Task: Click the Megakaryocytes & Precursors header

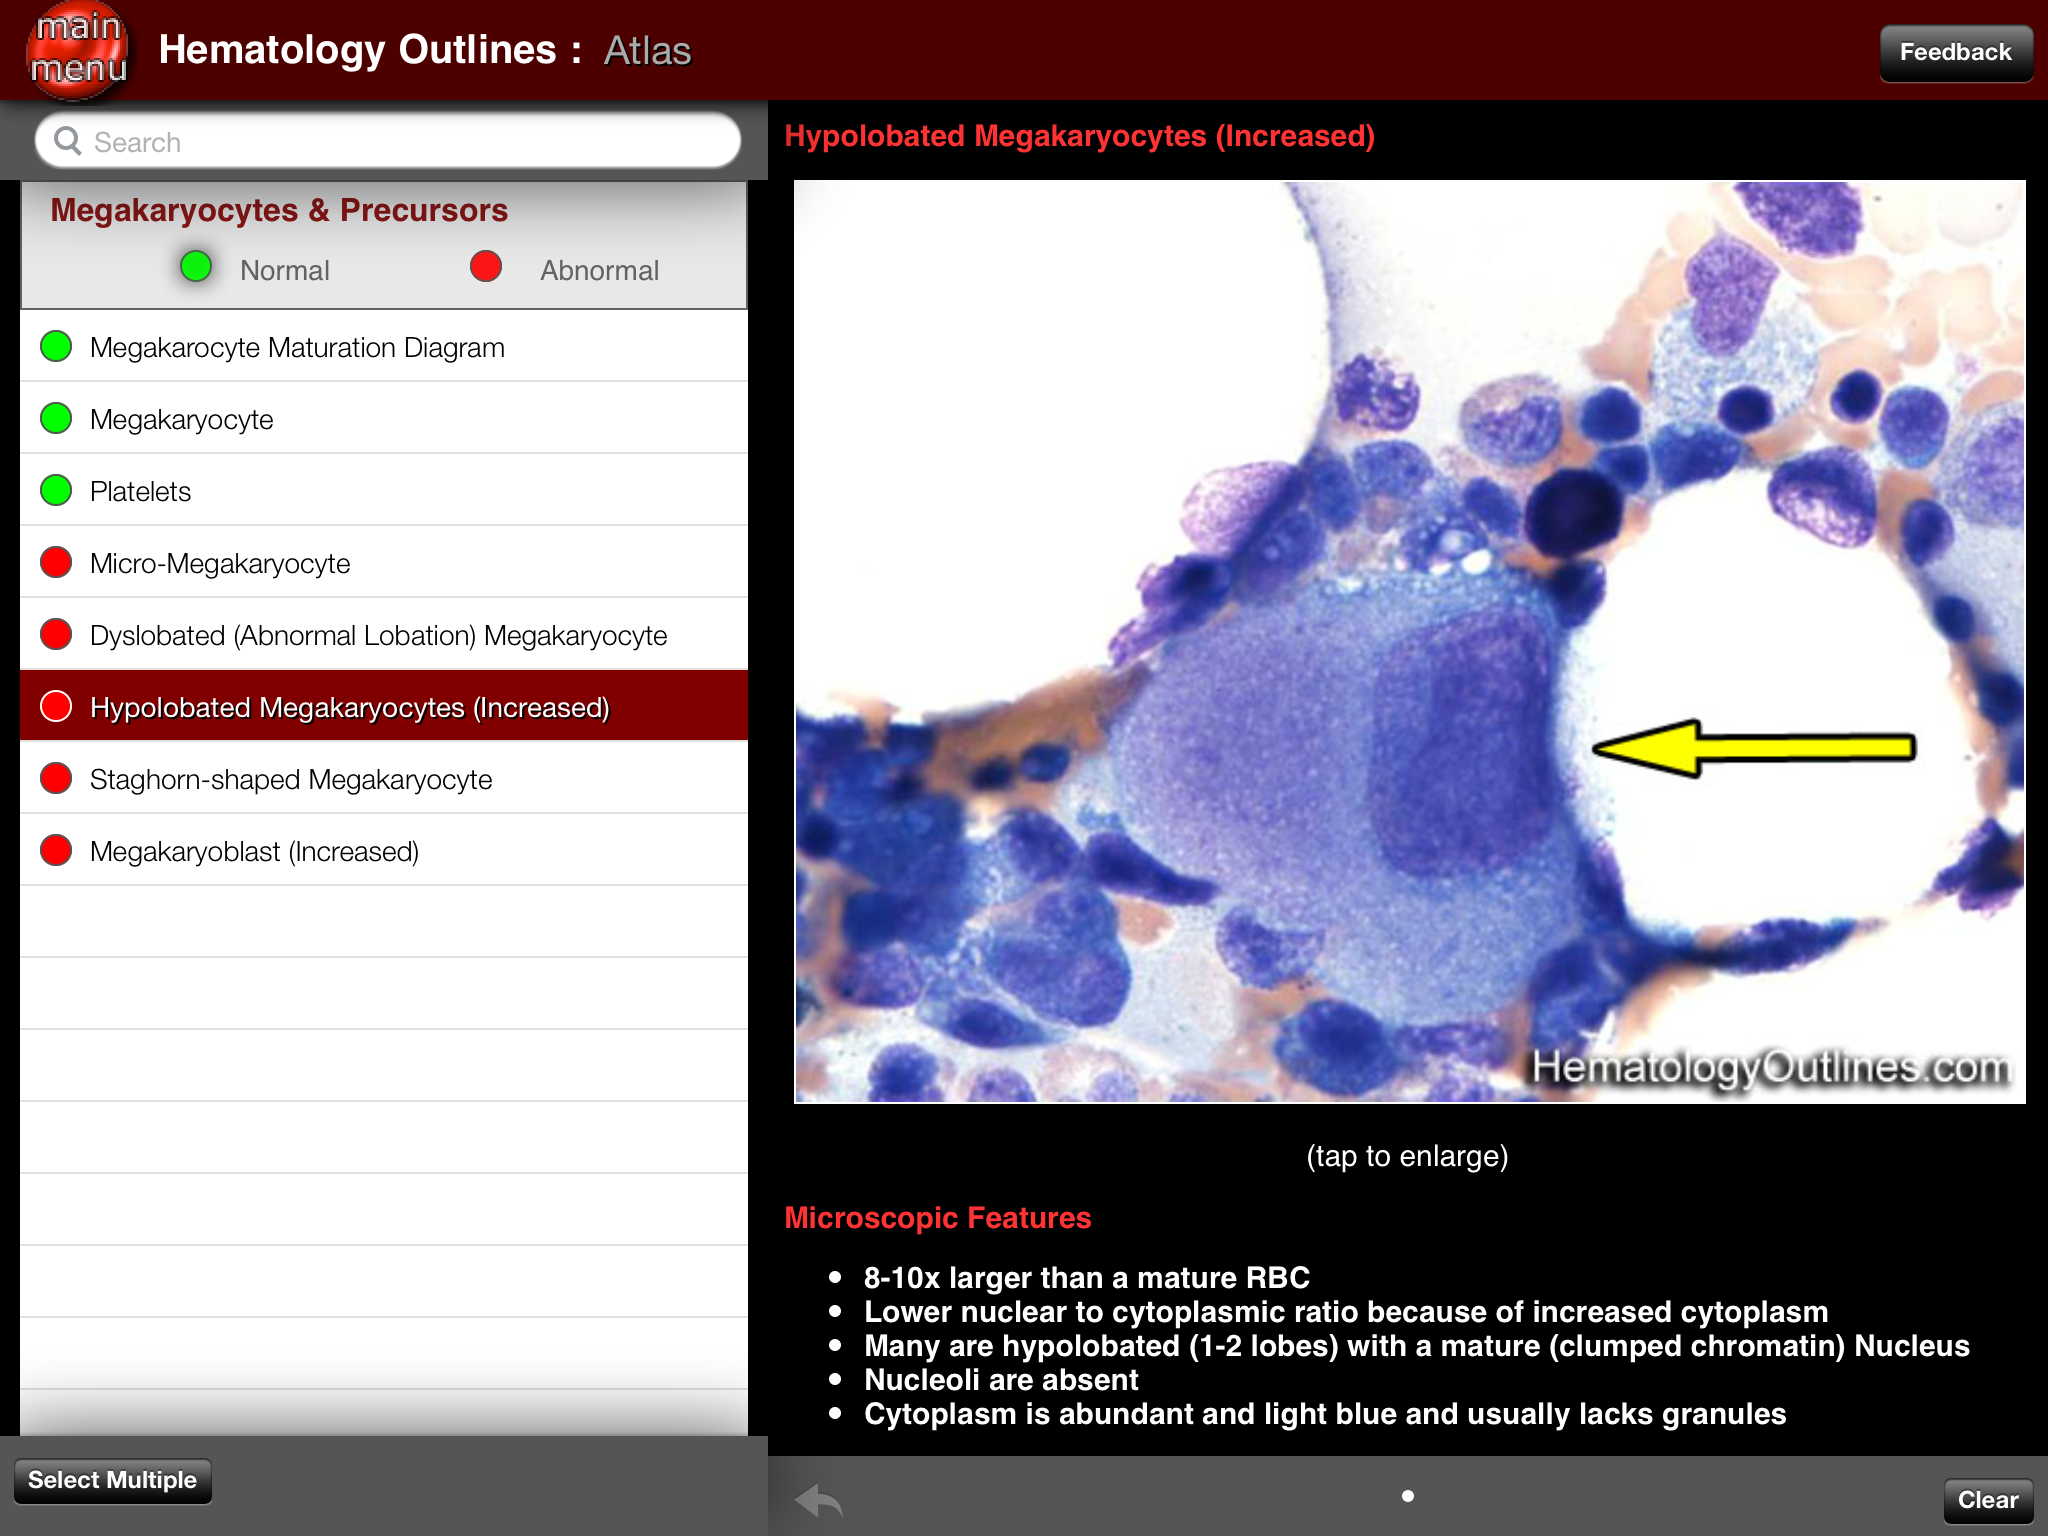Action: tap(279, 211)
